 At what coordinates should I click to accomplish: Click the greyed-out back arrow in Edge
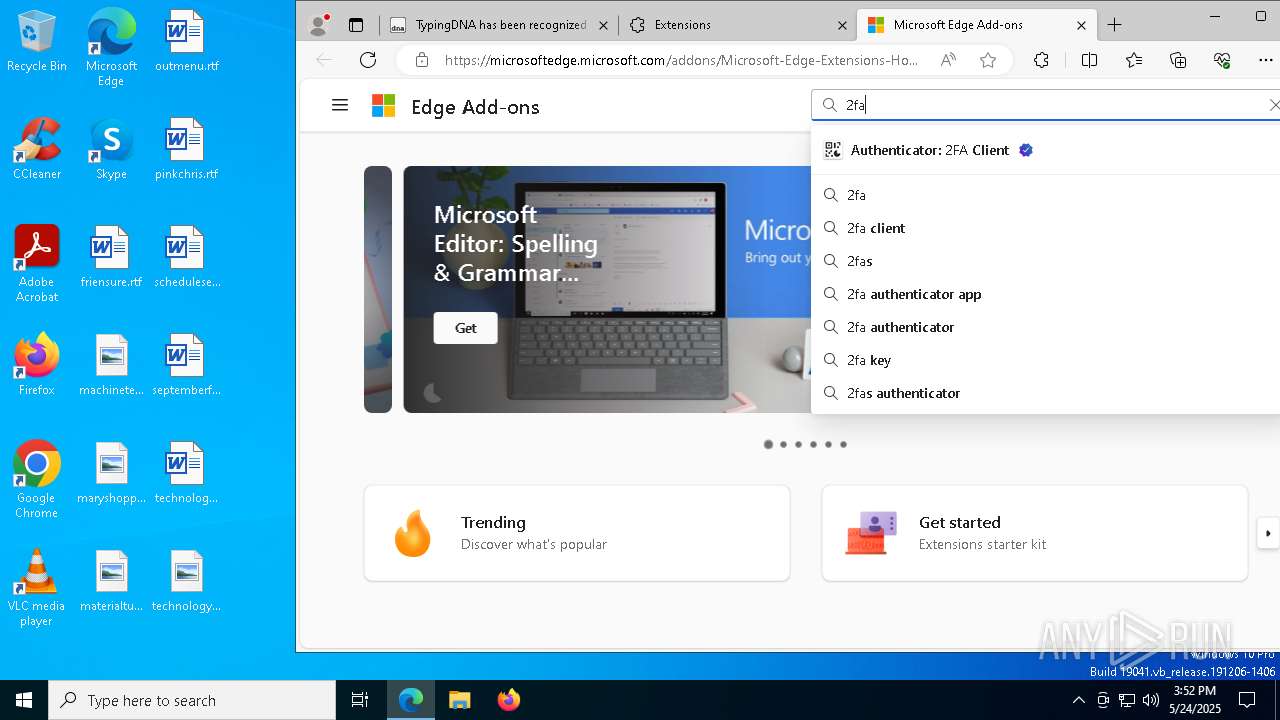324,60
